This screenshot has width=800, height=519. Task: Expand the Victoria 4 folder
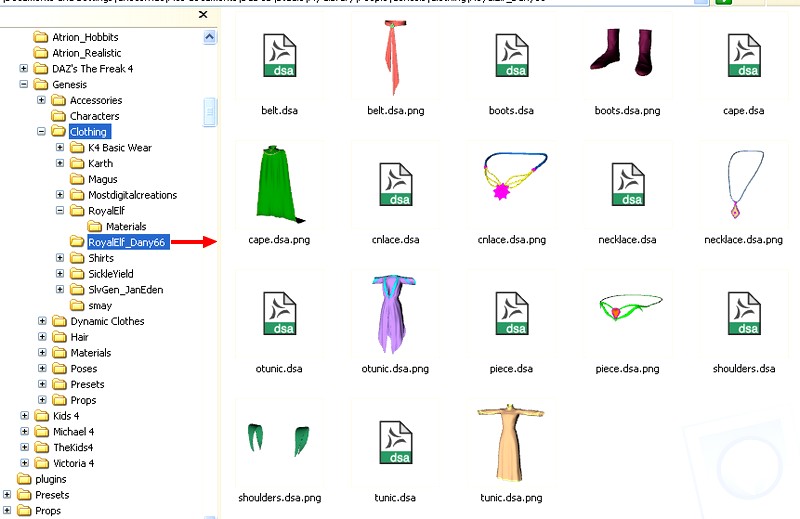click(x=24, y=463)
